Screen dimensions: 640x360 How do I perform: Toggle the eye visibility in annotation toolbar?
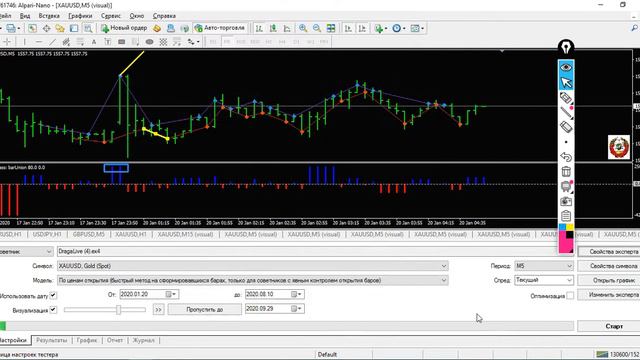(x=566, y=67)
